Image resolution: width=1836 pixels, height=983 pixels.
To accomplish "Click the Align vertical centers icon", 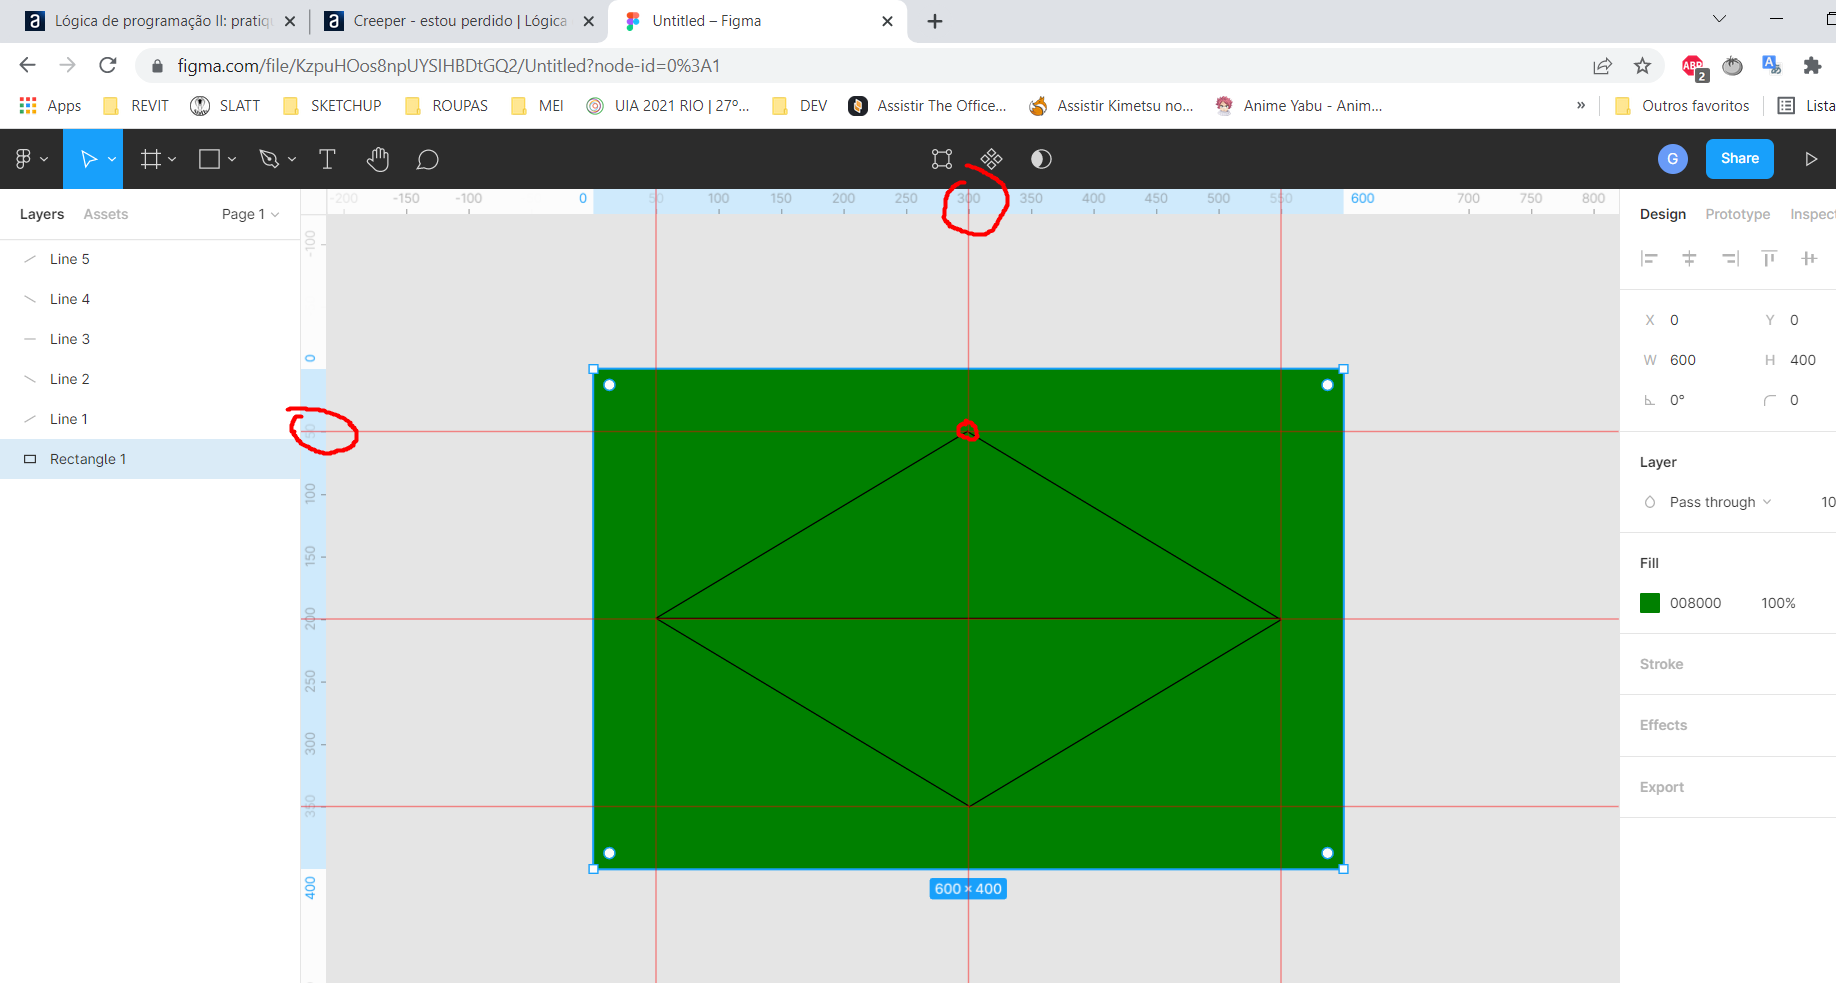I will [x=1809, y=259].
